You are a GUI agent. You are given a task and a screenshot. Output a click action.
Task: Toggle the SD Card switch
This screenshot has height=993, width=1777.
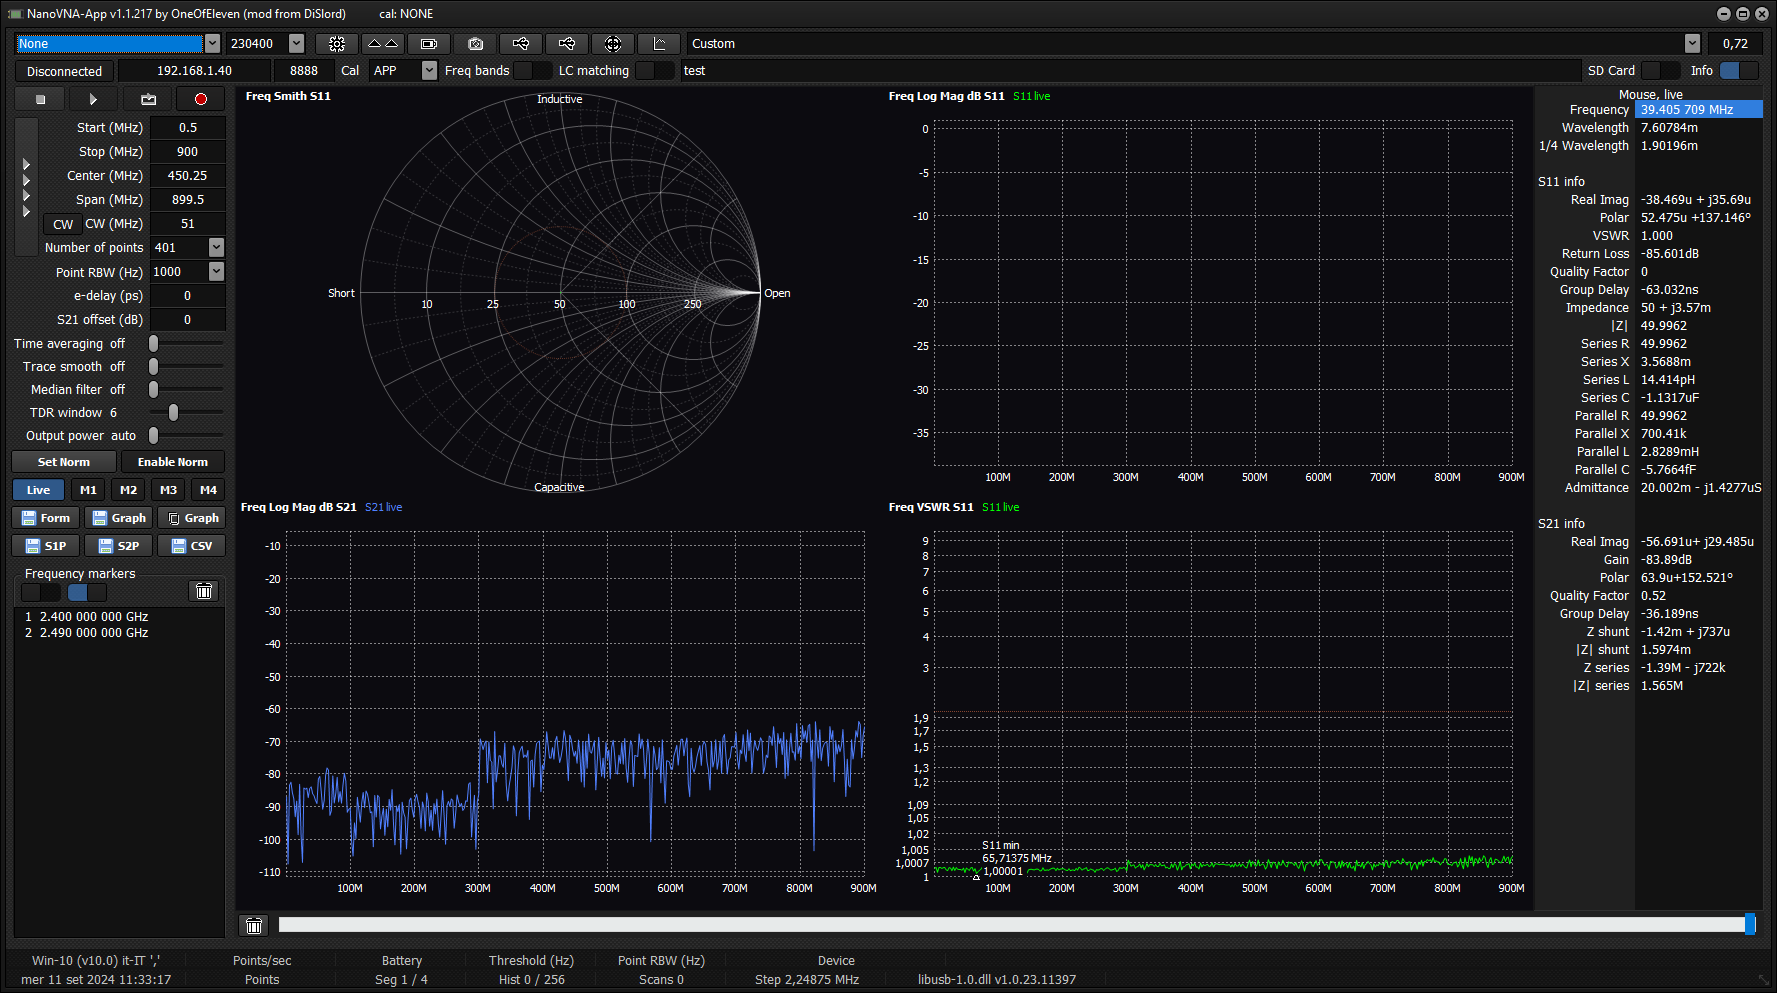(x=1660, y=70)
